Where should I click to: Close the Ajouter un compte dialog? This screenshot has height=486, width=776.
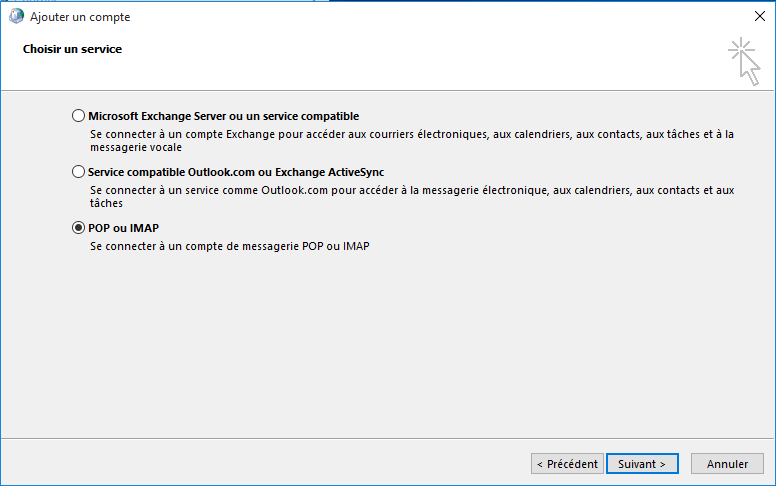tap(757, 17)
